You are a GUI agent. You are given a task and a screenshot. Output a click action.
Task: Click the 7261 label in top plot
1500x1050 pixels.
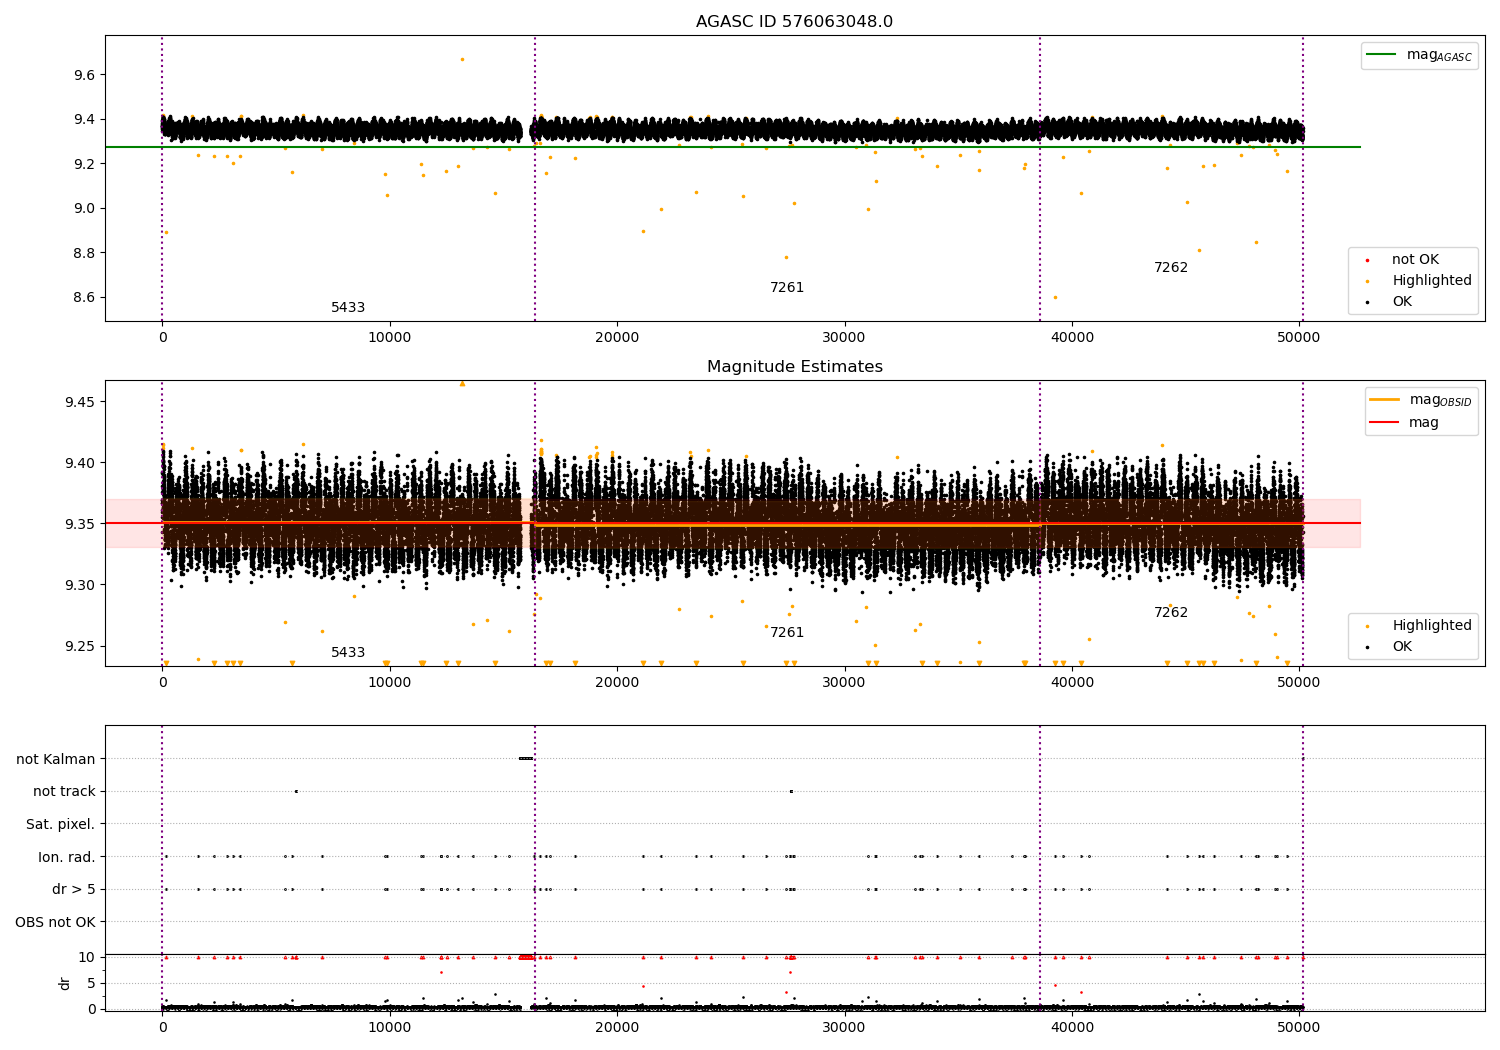[x=787, y=288]
